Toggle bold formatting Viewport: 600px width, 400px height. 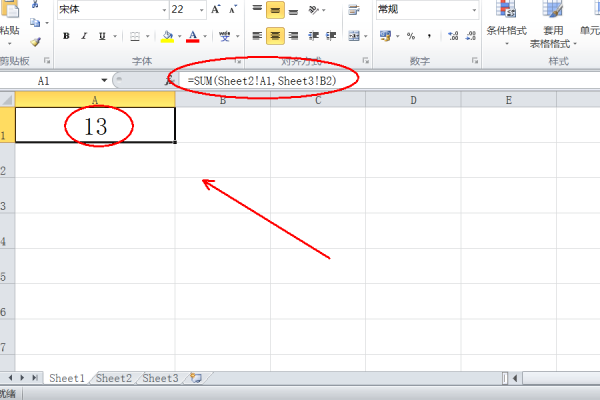67,36
